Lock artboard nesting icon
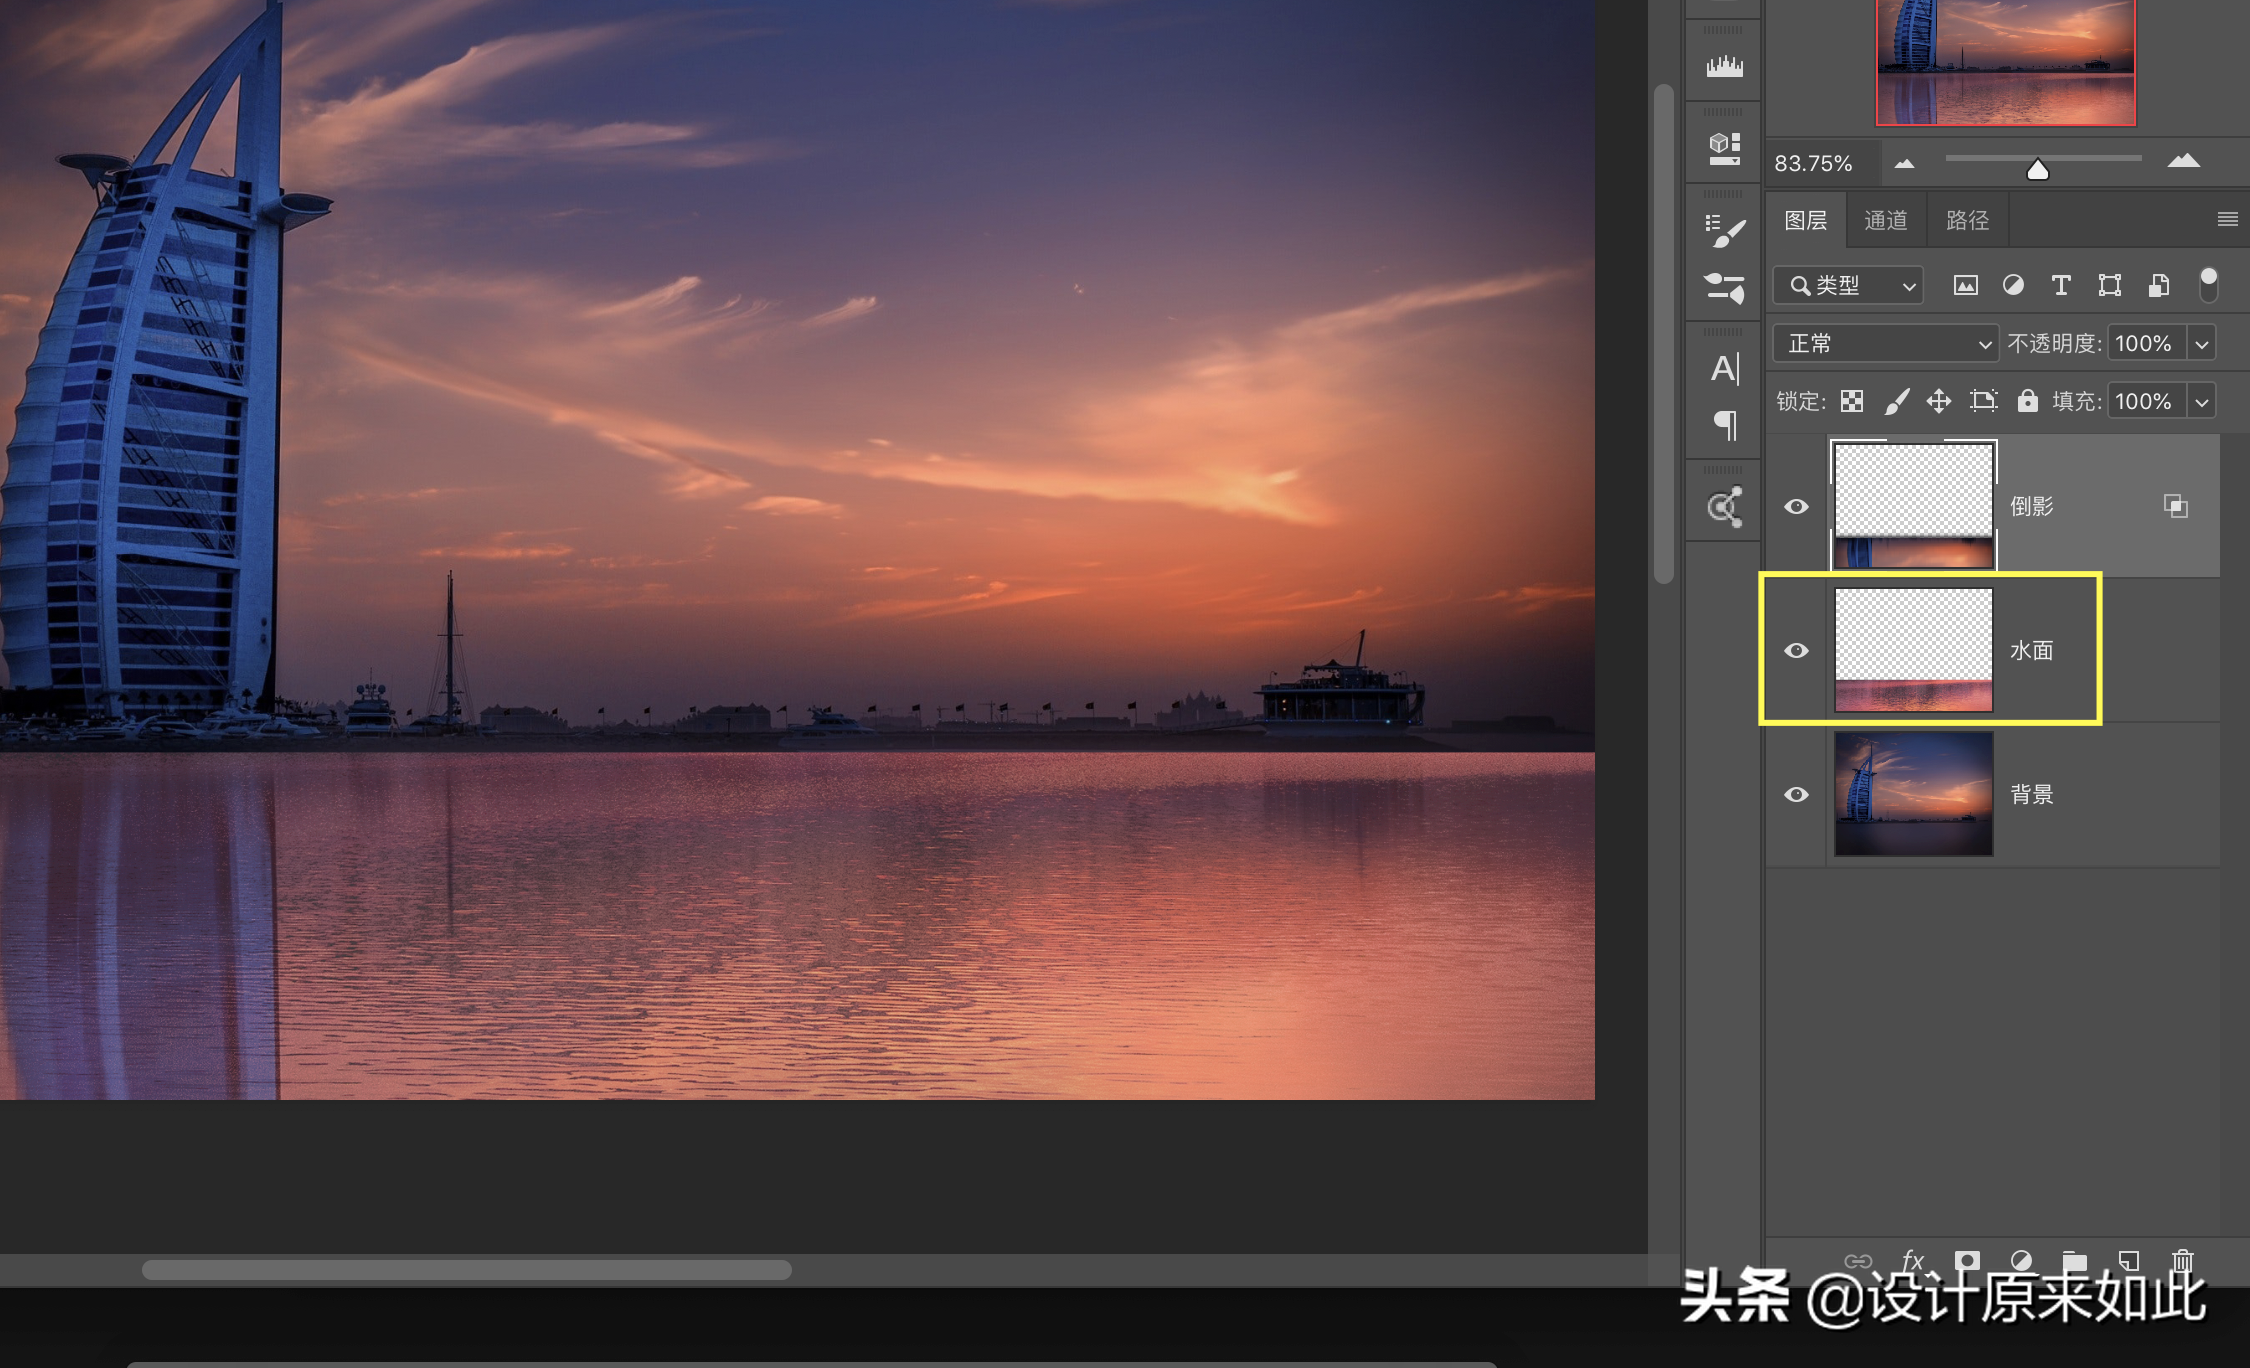 tap(1984, 401)
